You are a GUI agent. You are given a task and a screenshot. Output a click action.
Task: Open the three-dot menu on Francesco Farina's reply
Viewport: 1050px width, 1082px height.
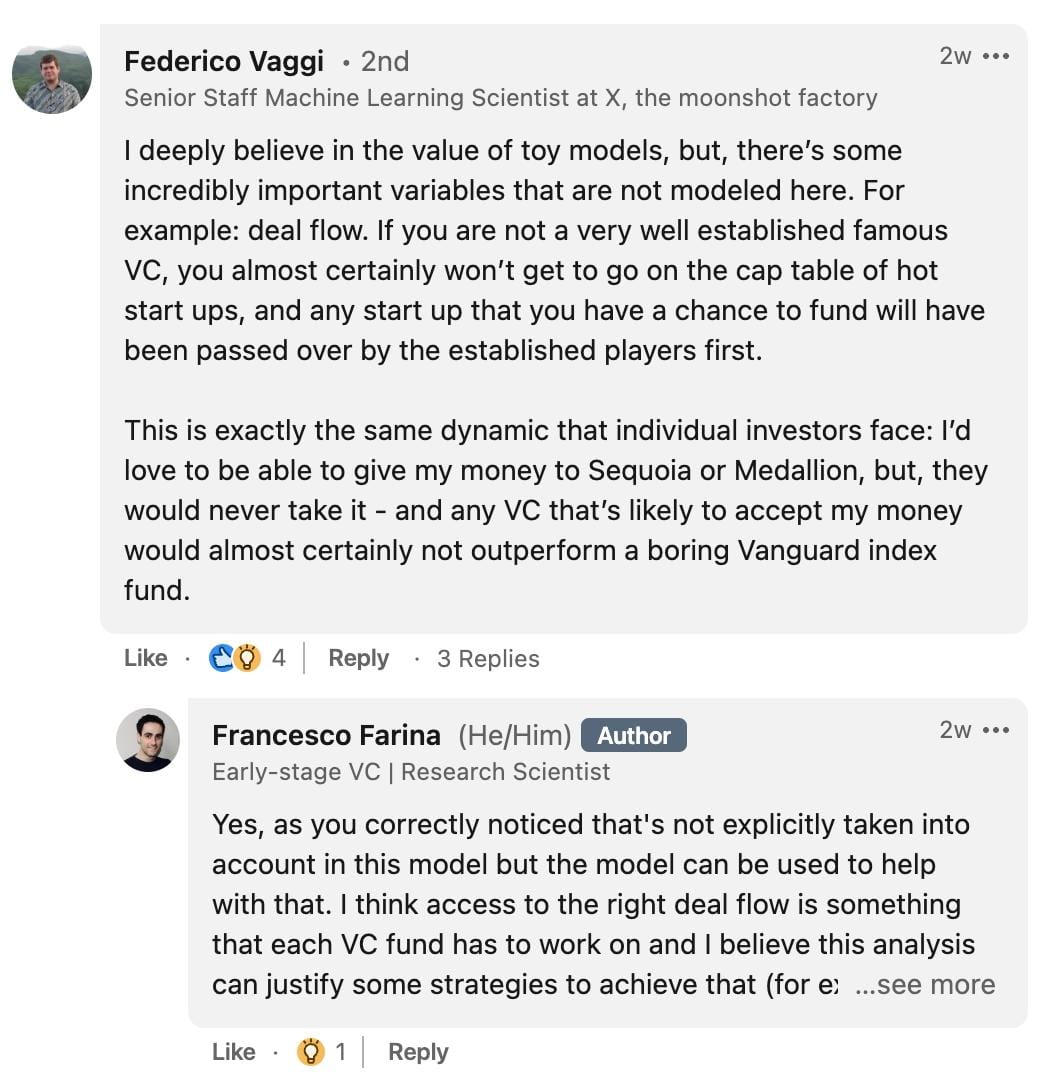996,730
